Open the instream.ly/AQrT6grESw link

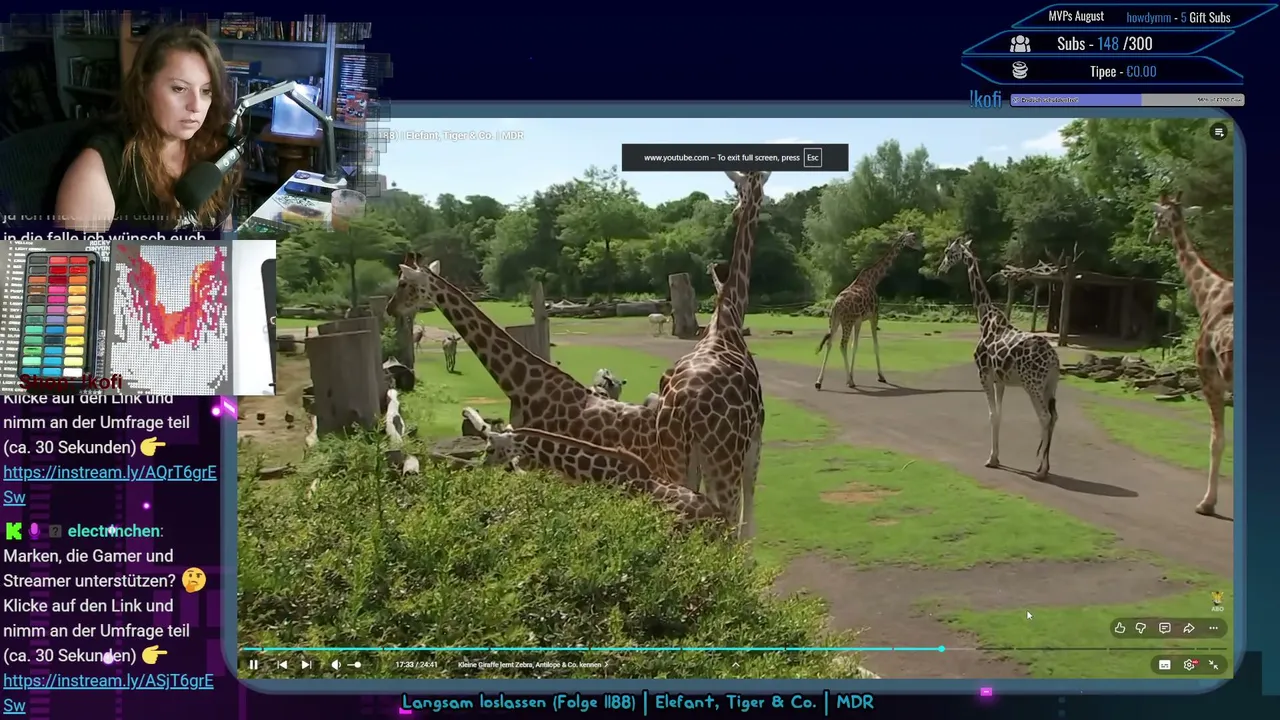tap(110, 484)
